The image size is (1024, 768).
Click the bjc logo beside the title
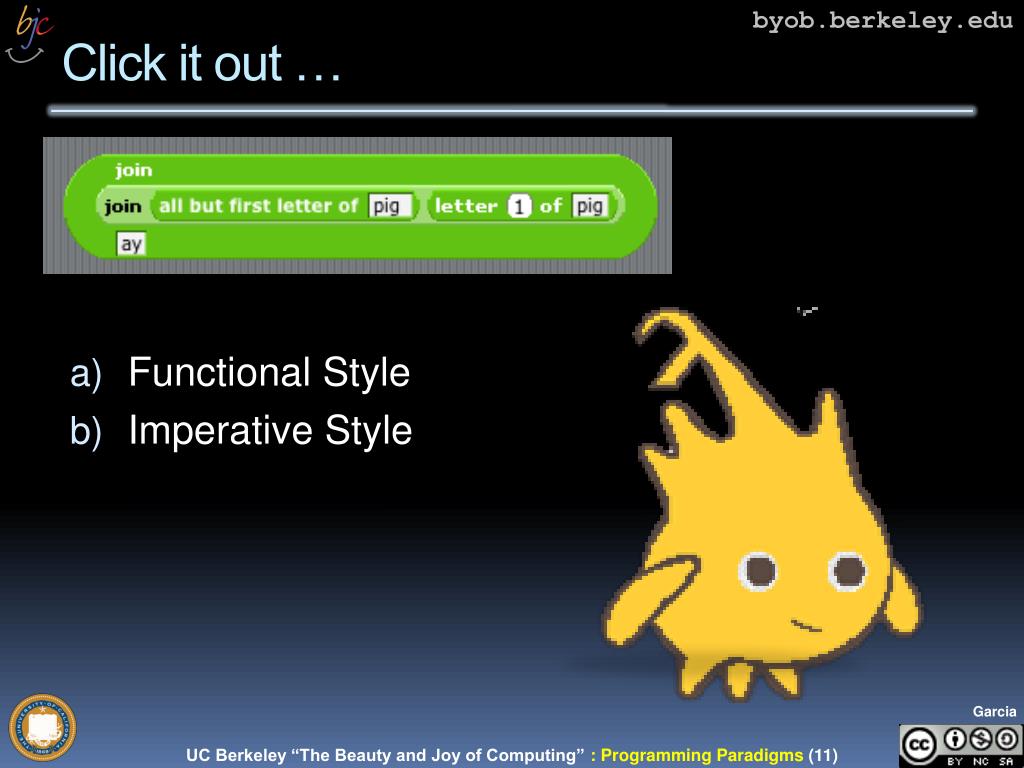coord(28,34)
